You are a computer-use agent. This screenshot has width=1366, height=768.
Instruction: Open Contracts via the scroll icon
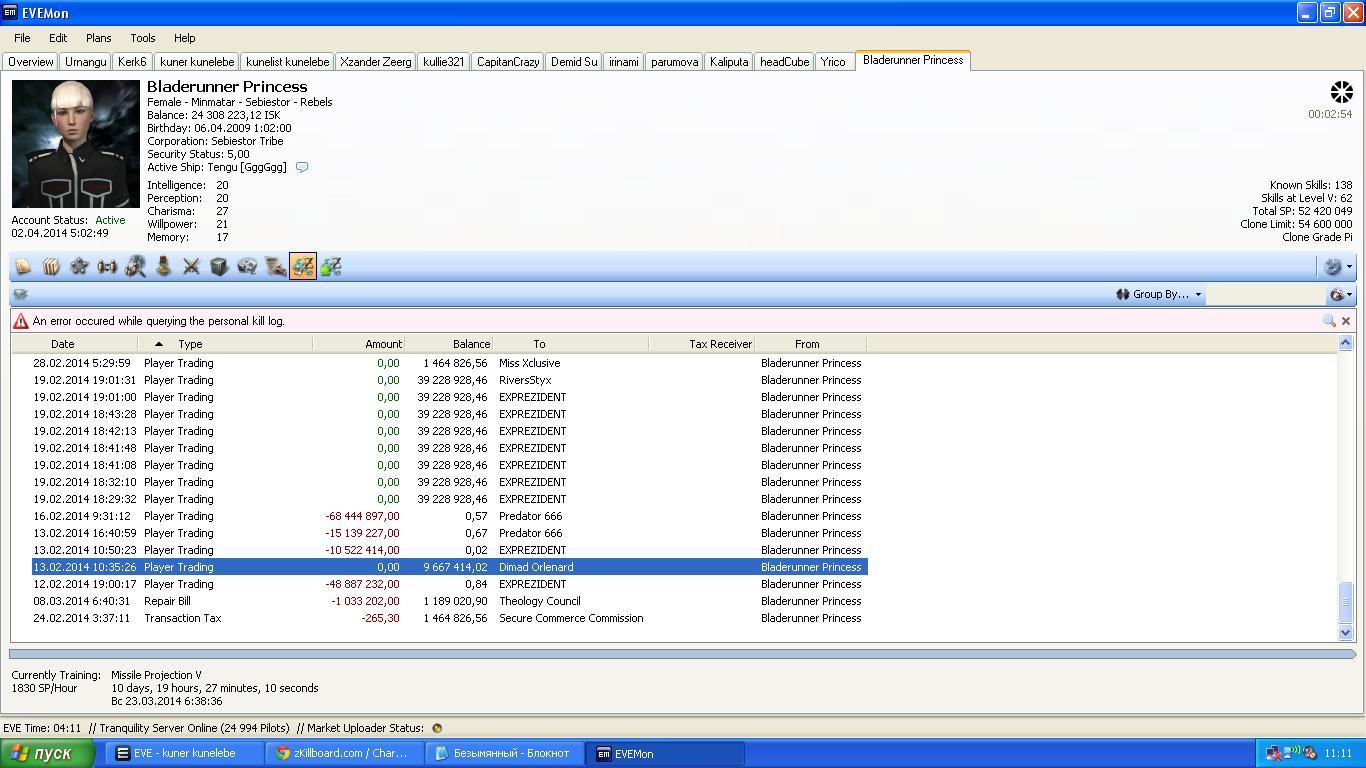(x=275, y=267)
